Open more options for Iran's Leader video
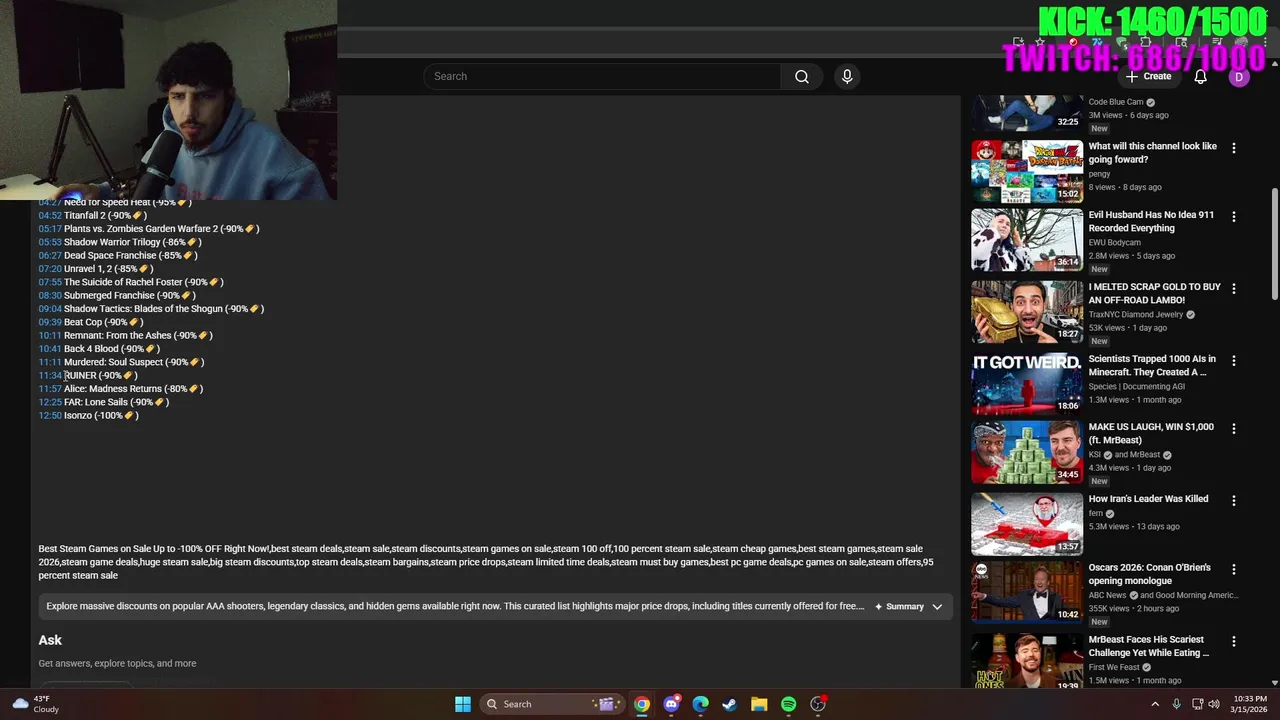 pyautogui.click(x=1233, y=500)
